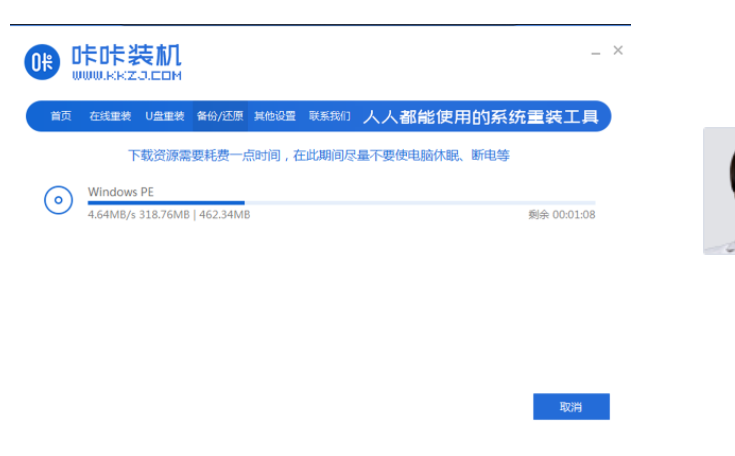The height and width of the screenshot is (456, 735).
Task: Click the 咔咔装机 round logo icon
Action: pos(42,62)
